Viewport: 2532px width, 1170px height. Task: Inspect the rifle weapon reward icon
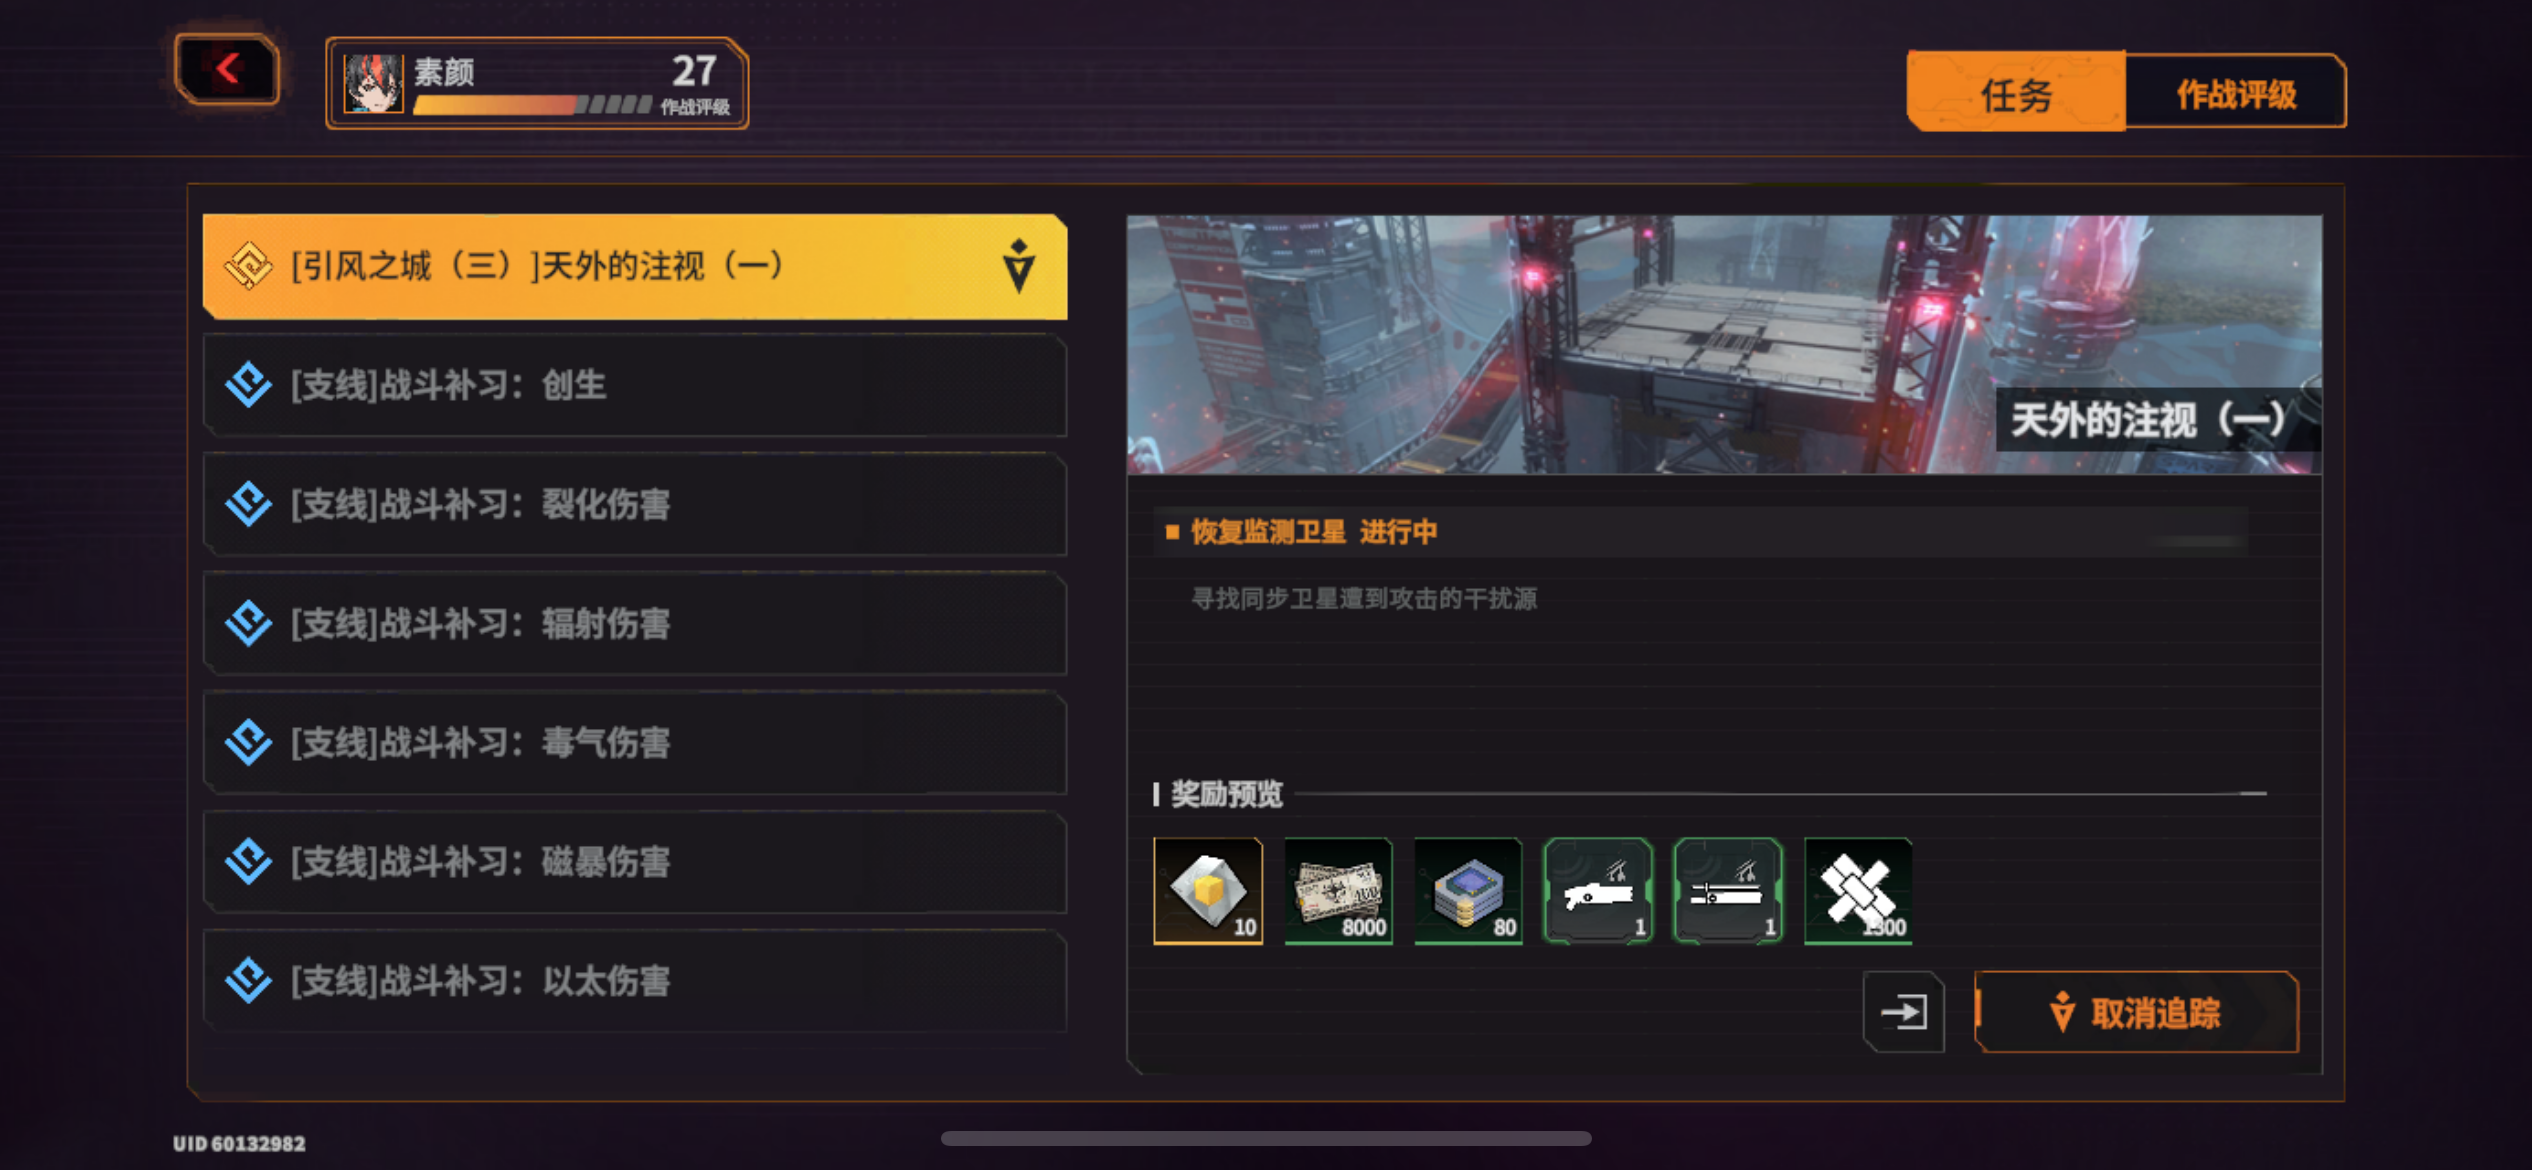click(1728, 890)
